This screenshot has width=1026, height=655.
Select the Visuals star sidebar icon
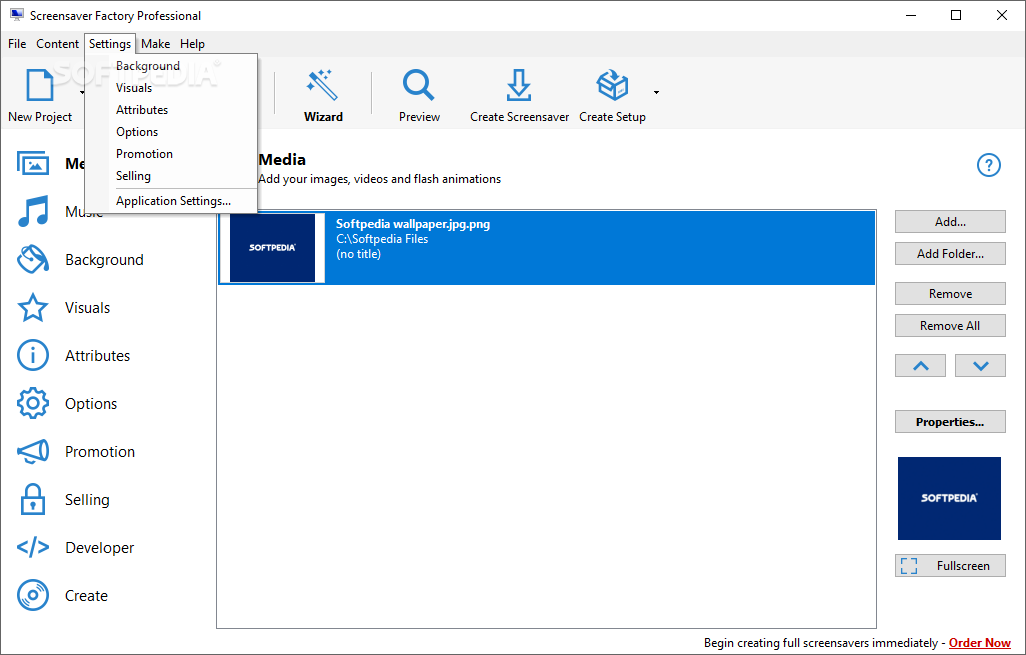(33, 308)
